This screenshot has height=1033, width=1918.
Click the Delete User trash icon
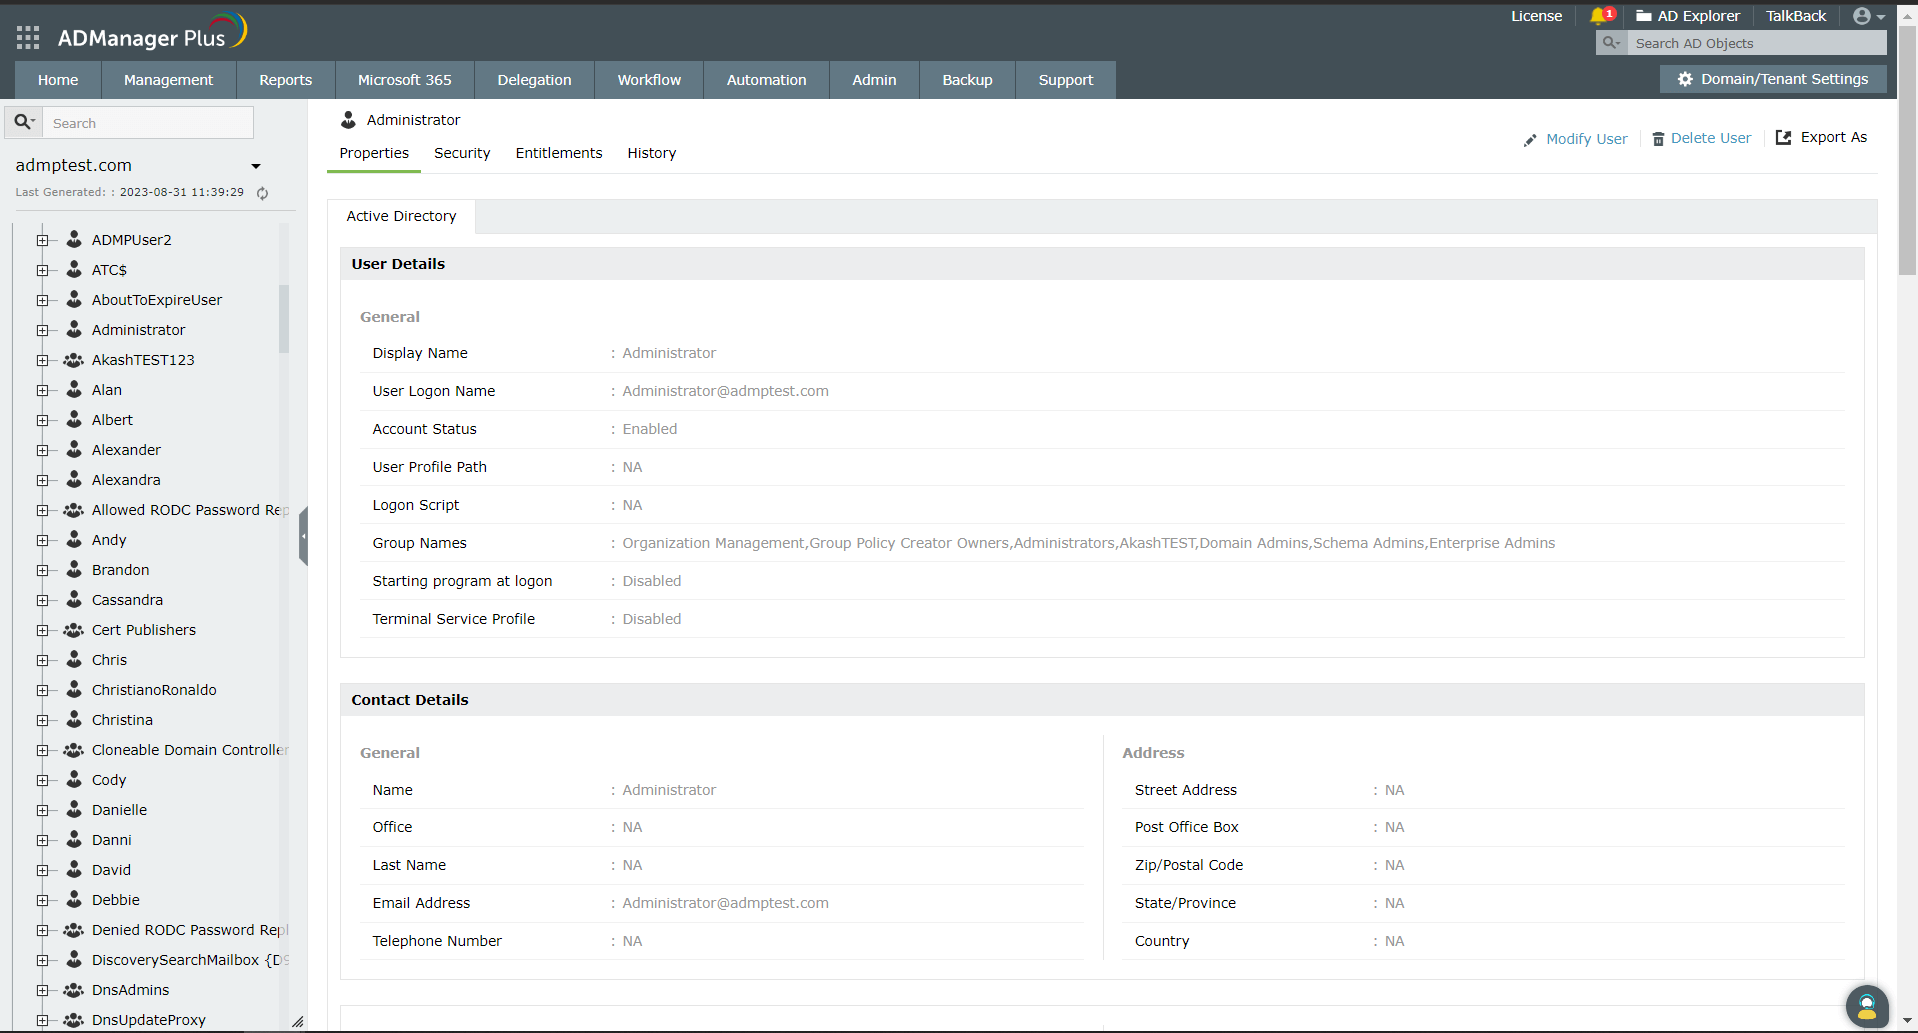pyautogui.click(x=1658, y=139)
